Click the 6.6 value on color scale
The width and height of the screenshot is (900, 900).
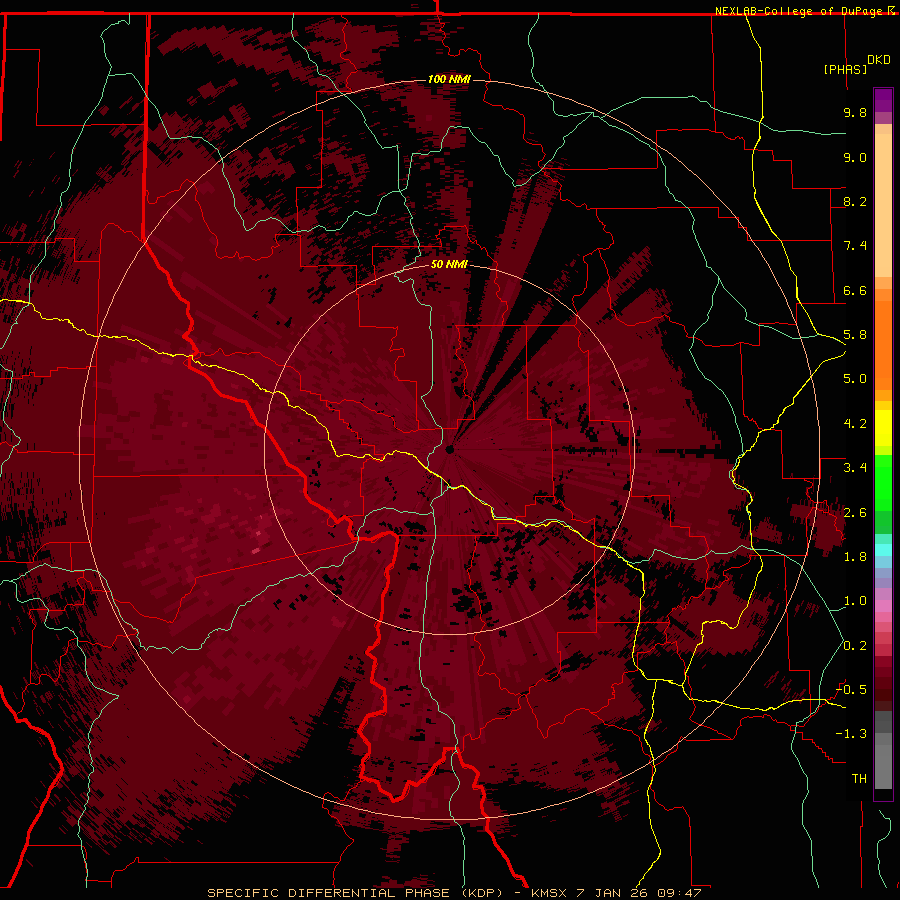pyautogui.click(x=855, y=290)
